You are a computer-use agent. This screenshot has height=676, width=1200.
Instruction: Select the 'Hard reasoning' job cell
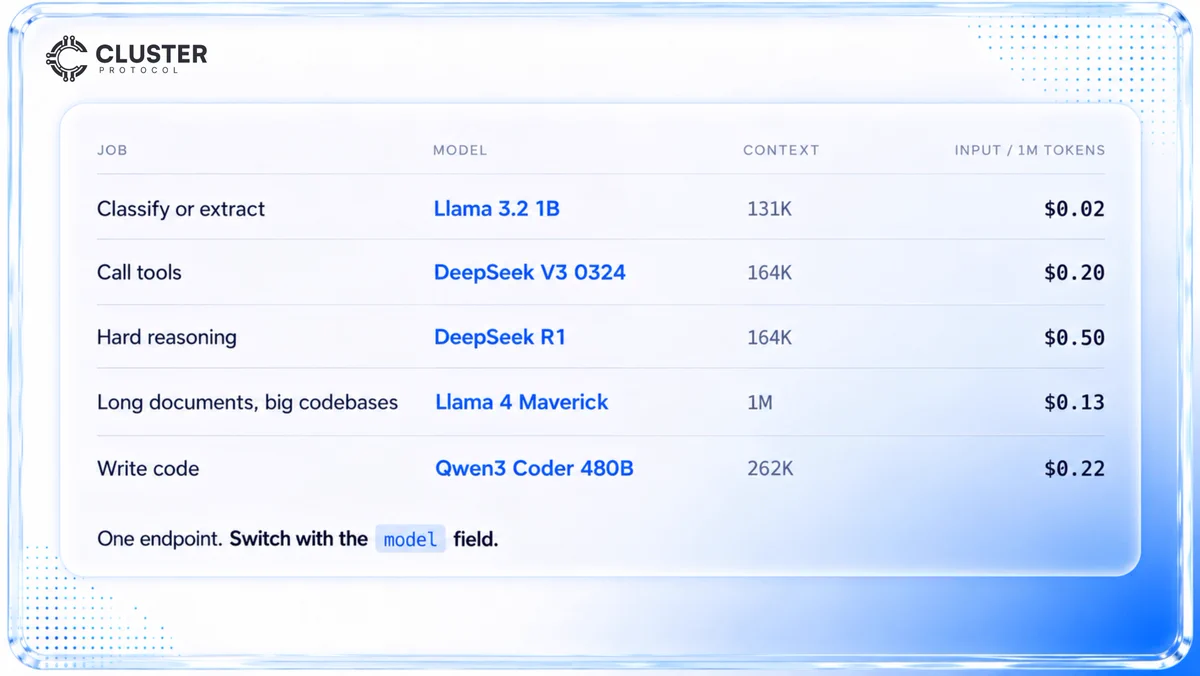coord(167,337)
